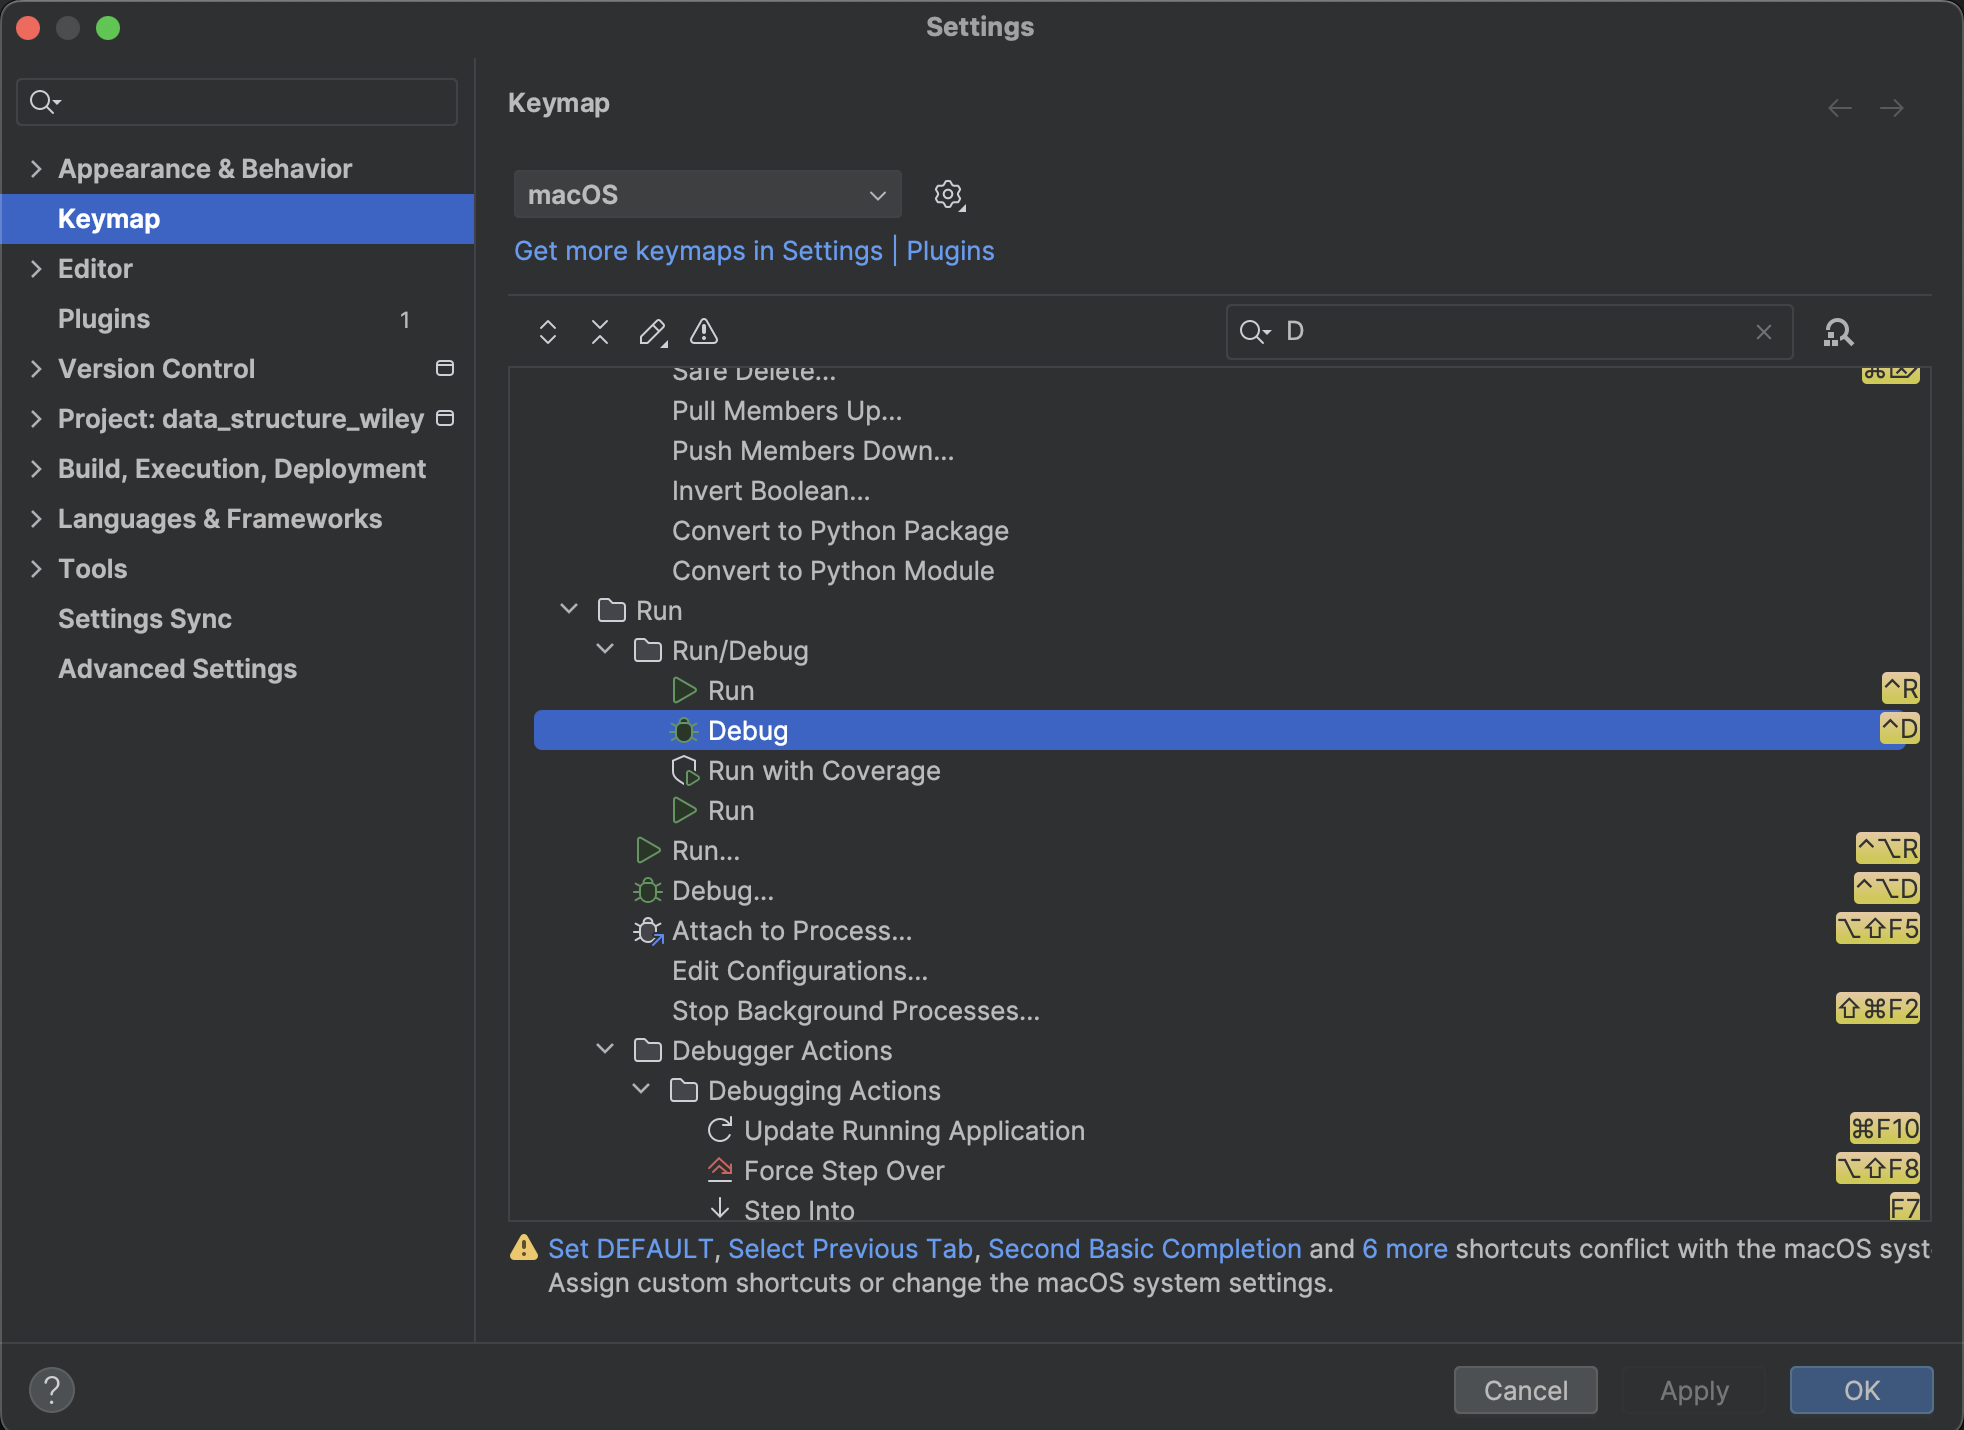Expand Appearance & Behavior section
This screenshot has height=1430, width=1964.
tap(36, 169)
